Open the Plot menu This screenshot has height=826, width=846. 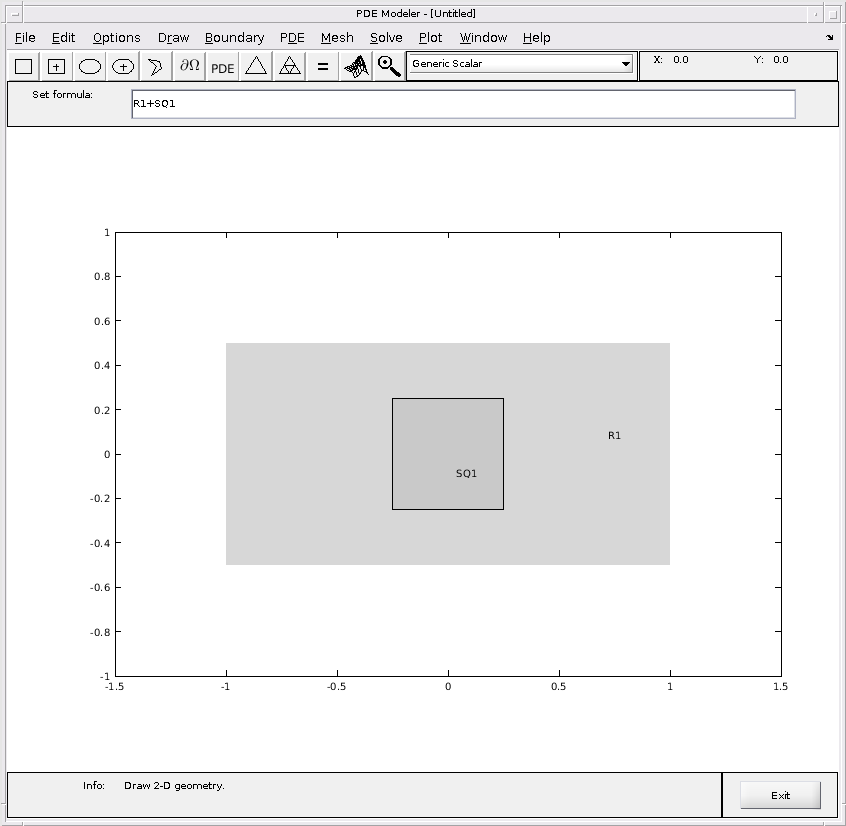coord(430,38)
